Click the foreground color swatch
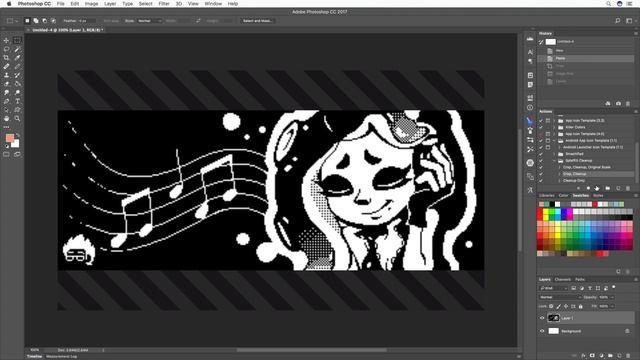The height and width of the screenshot is (360, 640). tap(10, 138)
